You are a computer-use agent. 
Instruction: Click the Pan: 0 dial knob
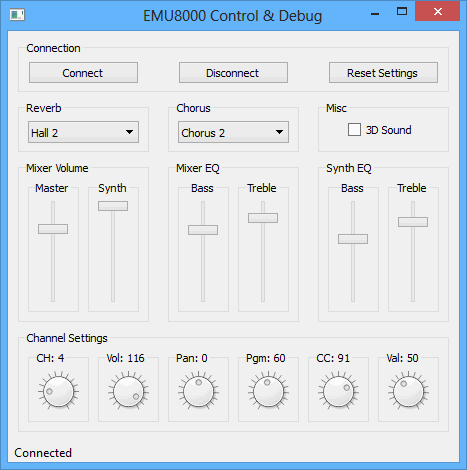(198, 391)
